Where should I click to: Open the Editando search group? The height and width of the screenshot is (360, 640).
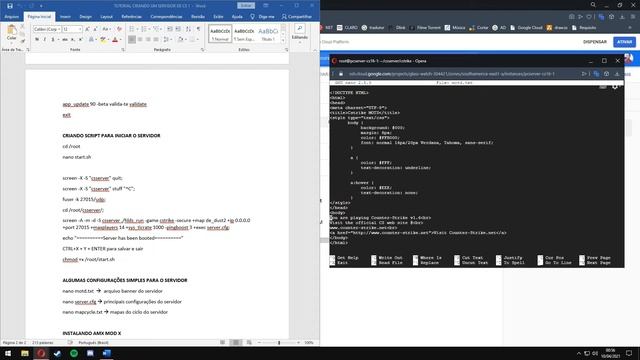click(300, 32)
